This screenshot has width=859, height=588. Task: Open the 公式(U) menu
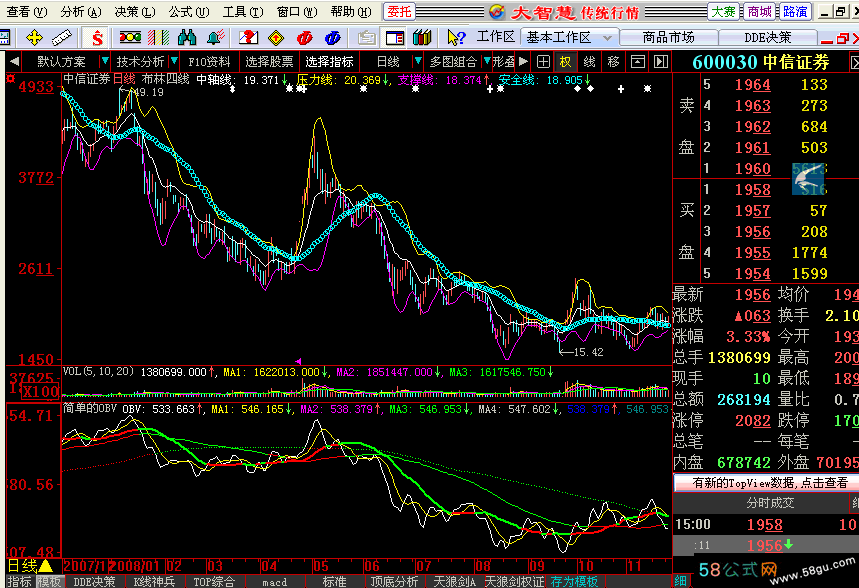pos(189,12)
